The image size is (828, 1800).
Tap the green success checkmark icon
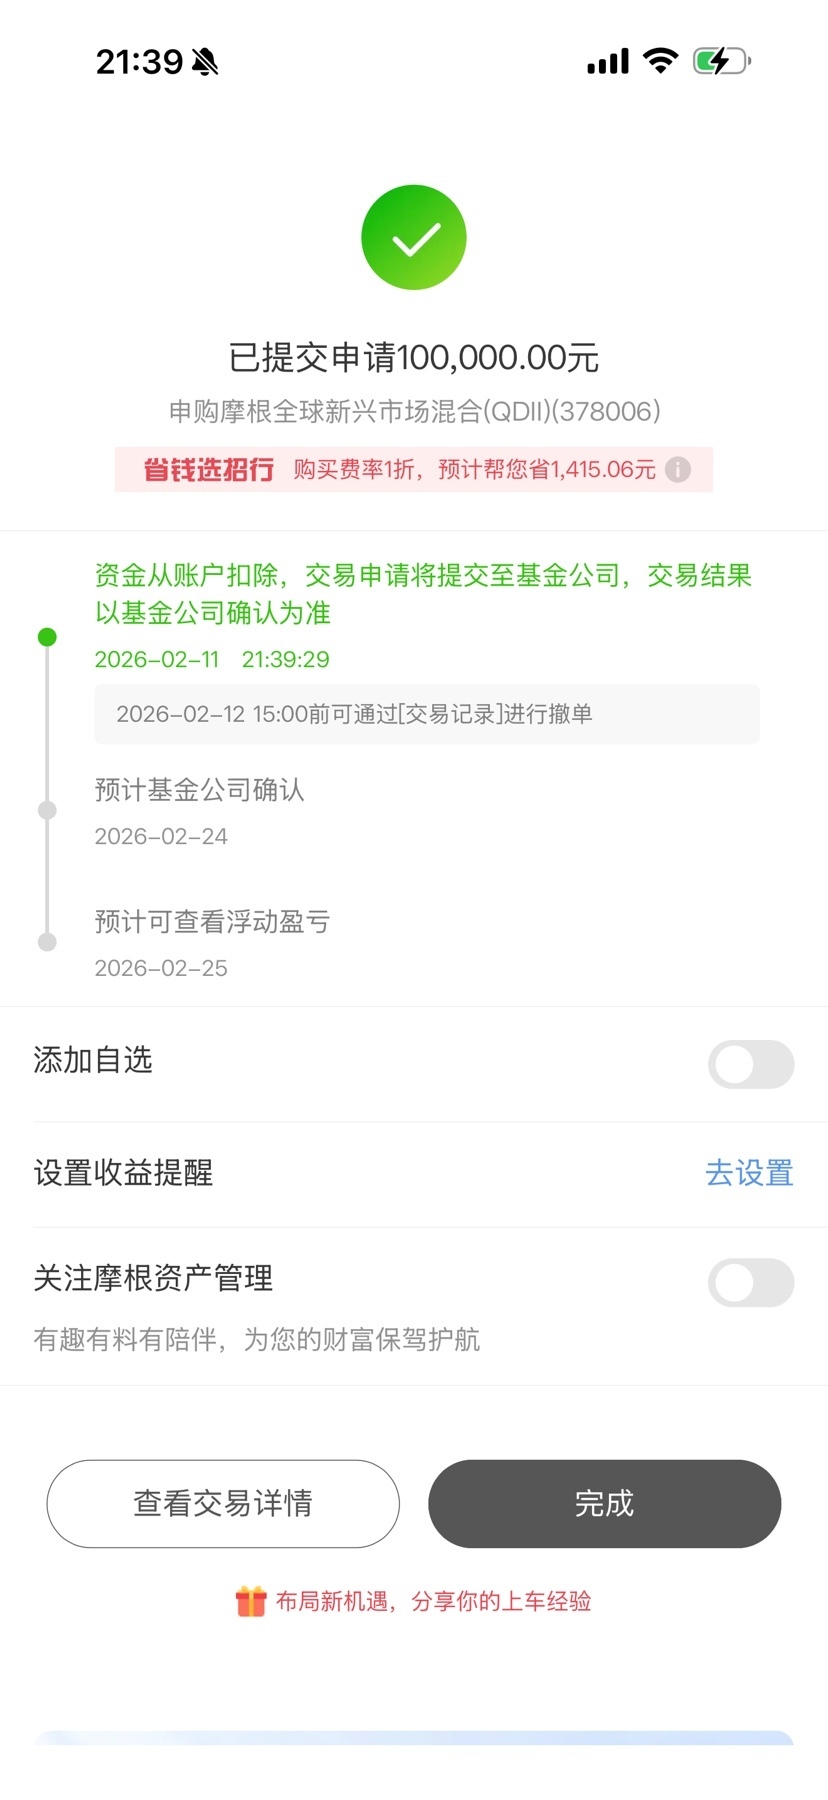pos(413,238)
